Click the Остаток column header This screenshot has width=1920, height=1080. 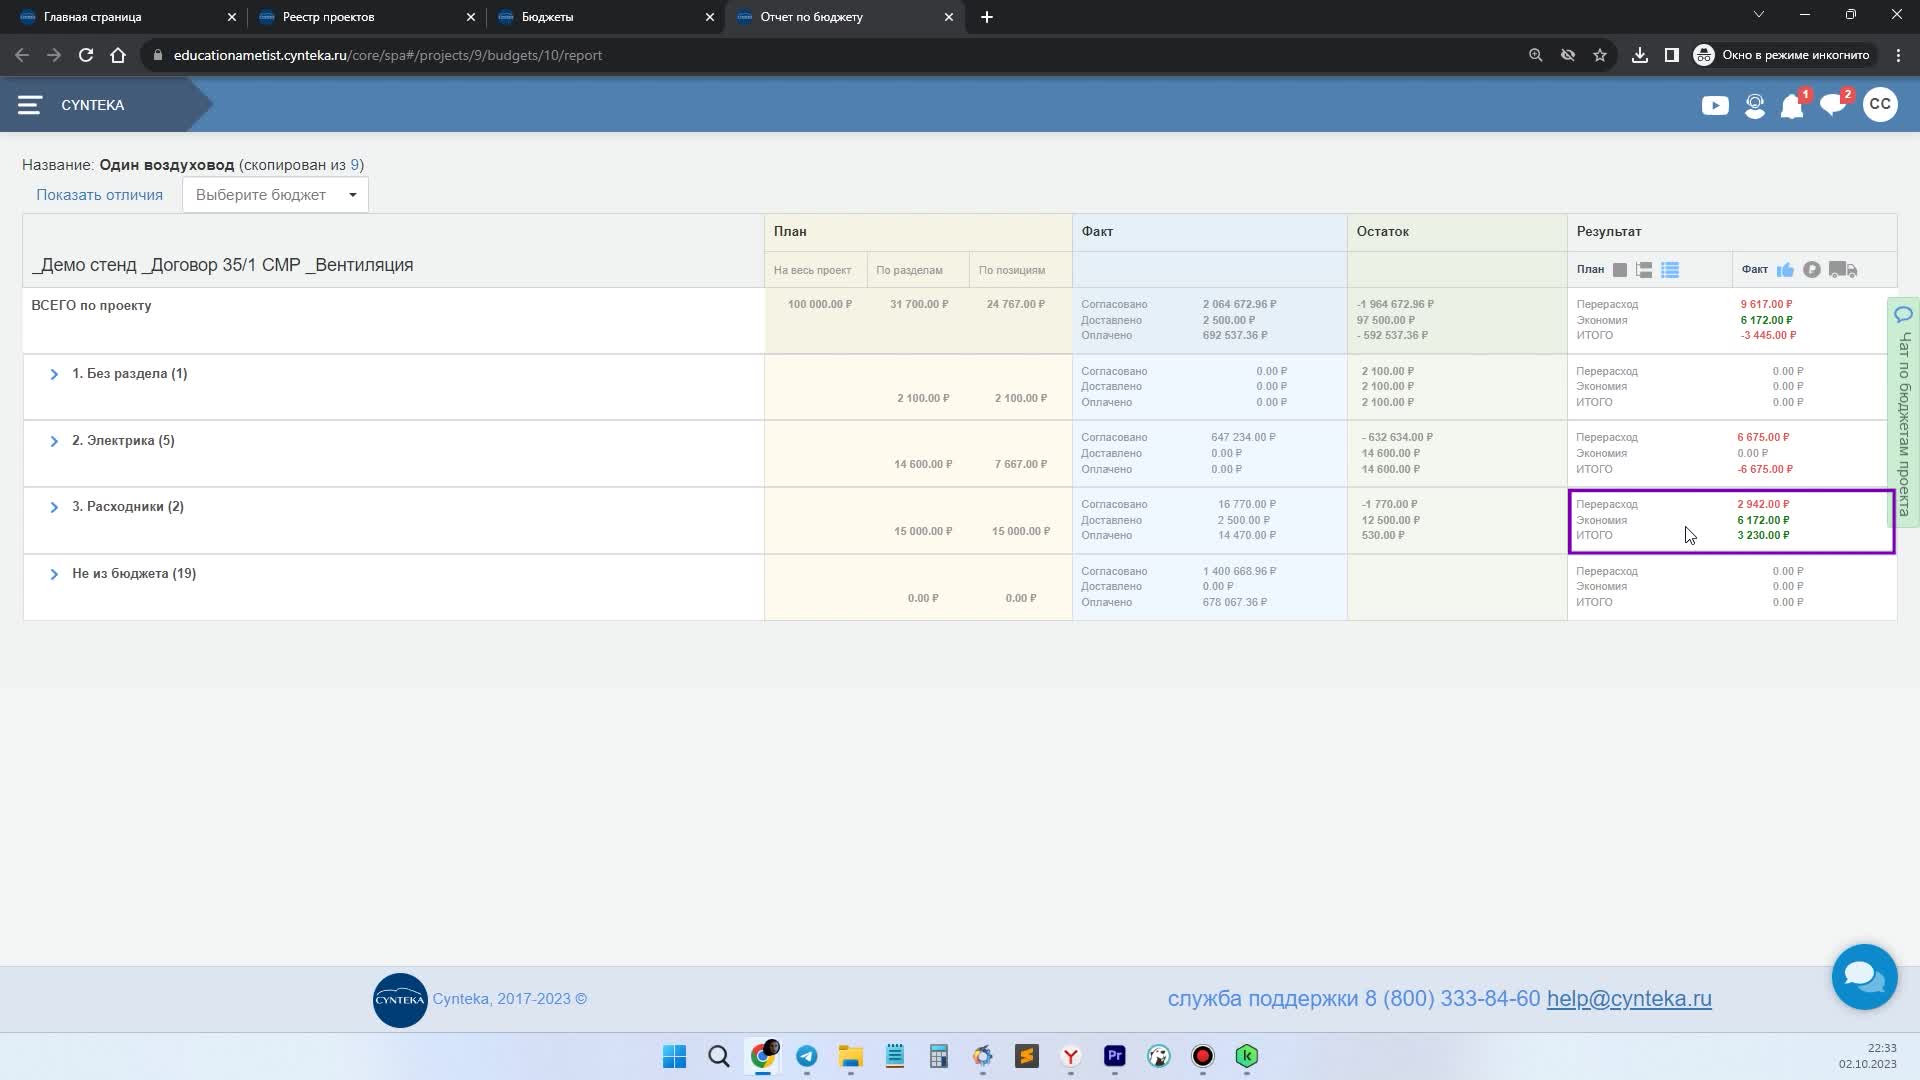pos(1457,232)
